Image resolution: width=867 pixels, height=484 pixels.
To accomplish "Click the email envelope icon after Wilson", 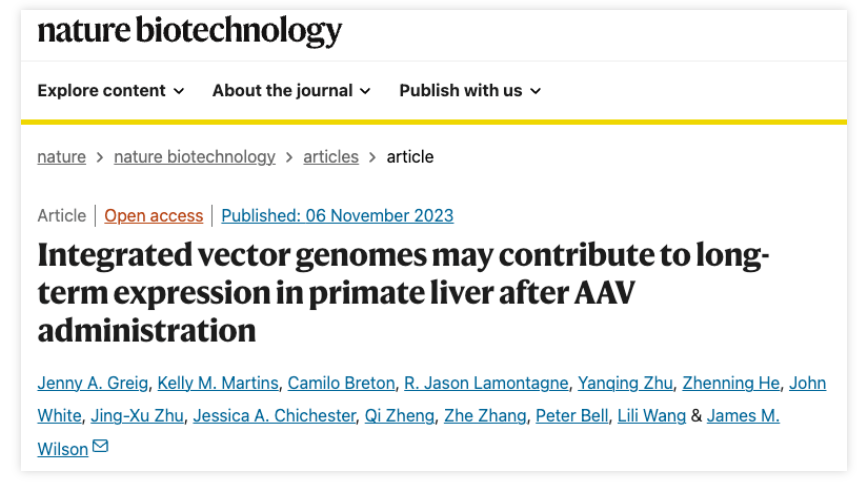I will [x=100, y=446].
